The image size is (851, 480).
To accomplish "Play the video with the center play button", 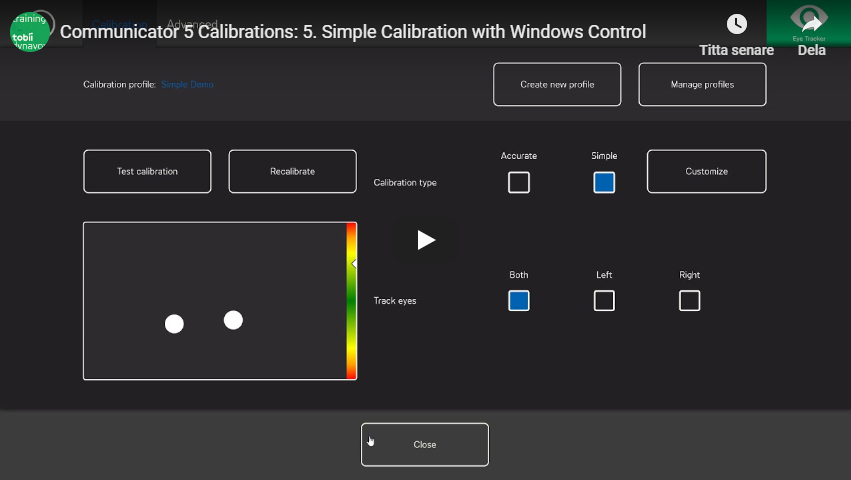I will (426, 240).
